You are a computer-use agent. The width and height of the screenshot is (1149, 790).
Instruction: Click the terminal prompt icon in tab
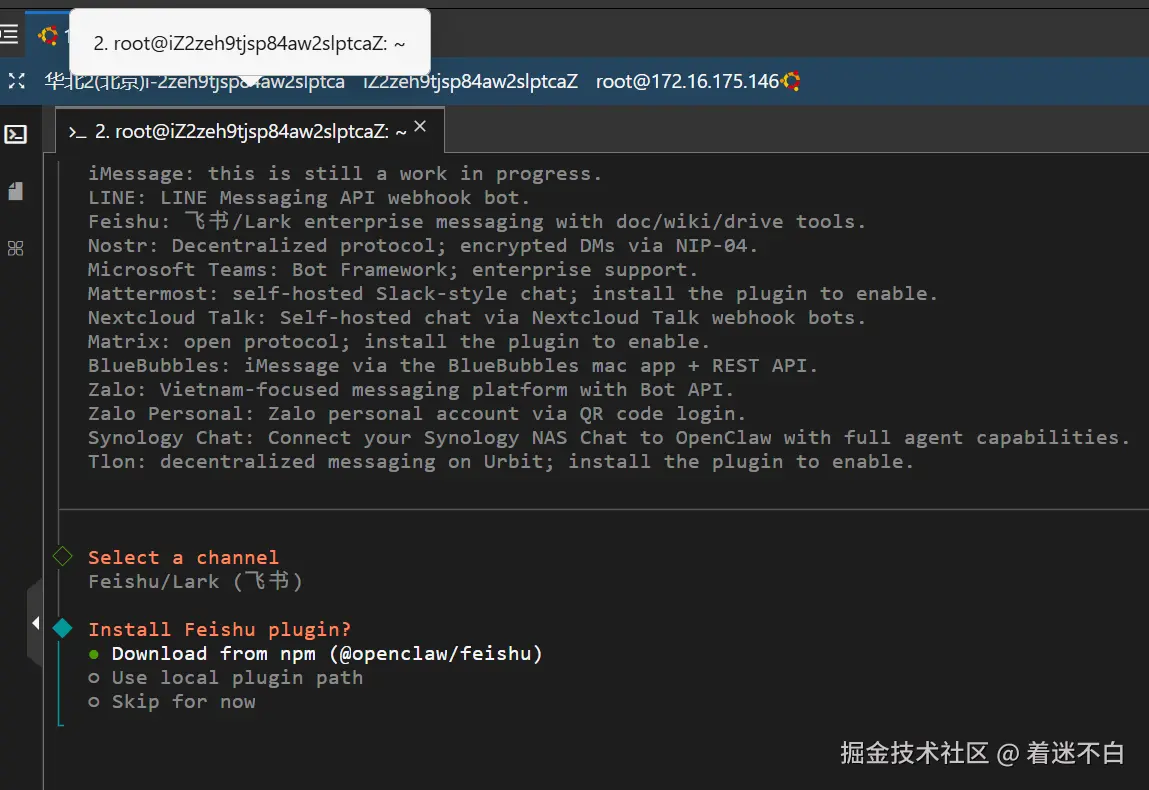[77, 132]
